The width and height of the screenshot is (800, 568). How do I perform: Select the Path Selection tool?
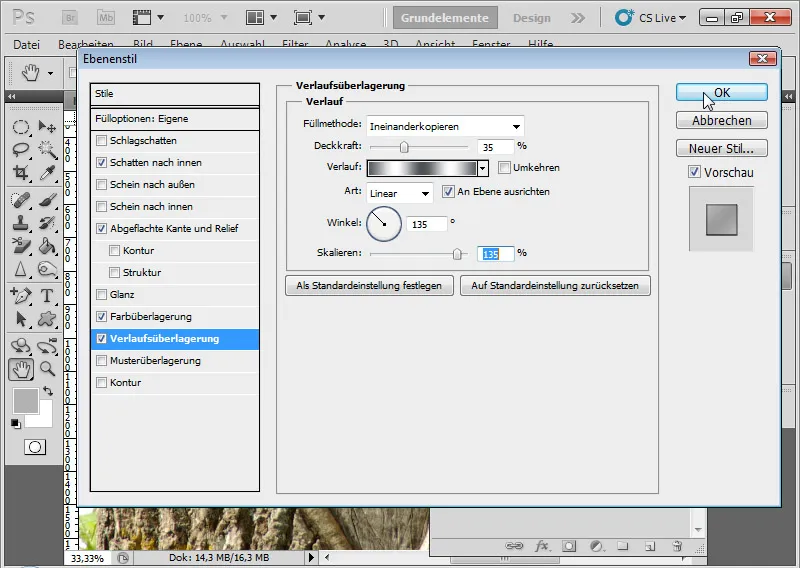[20, 319]
